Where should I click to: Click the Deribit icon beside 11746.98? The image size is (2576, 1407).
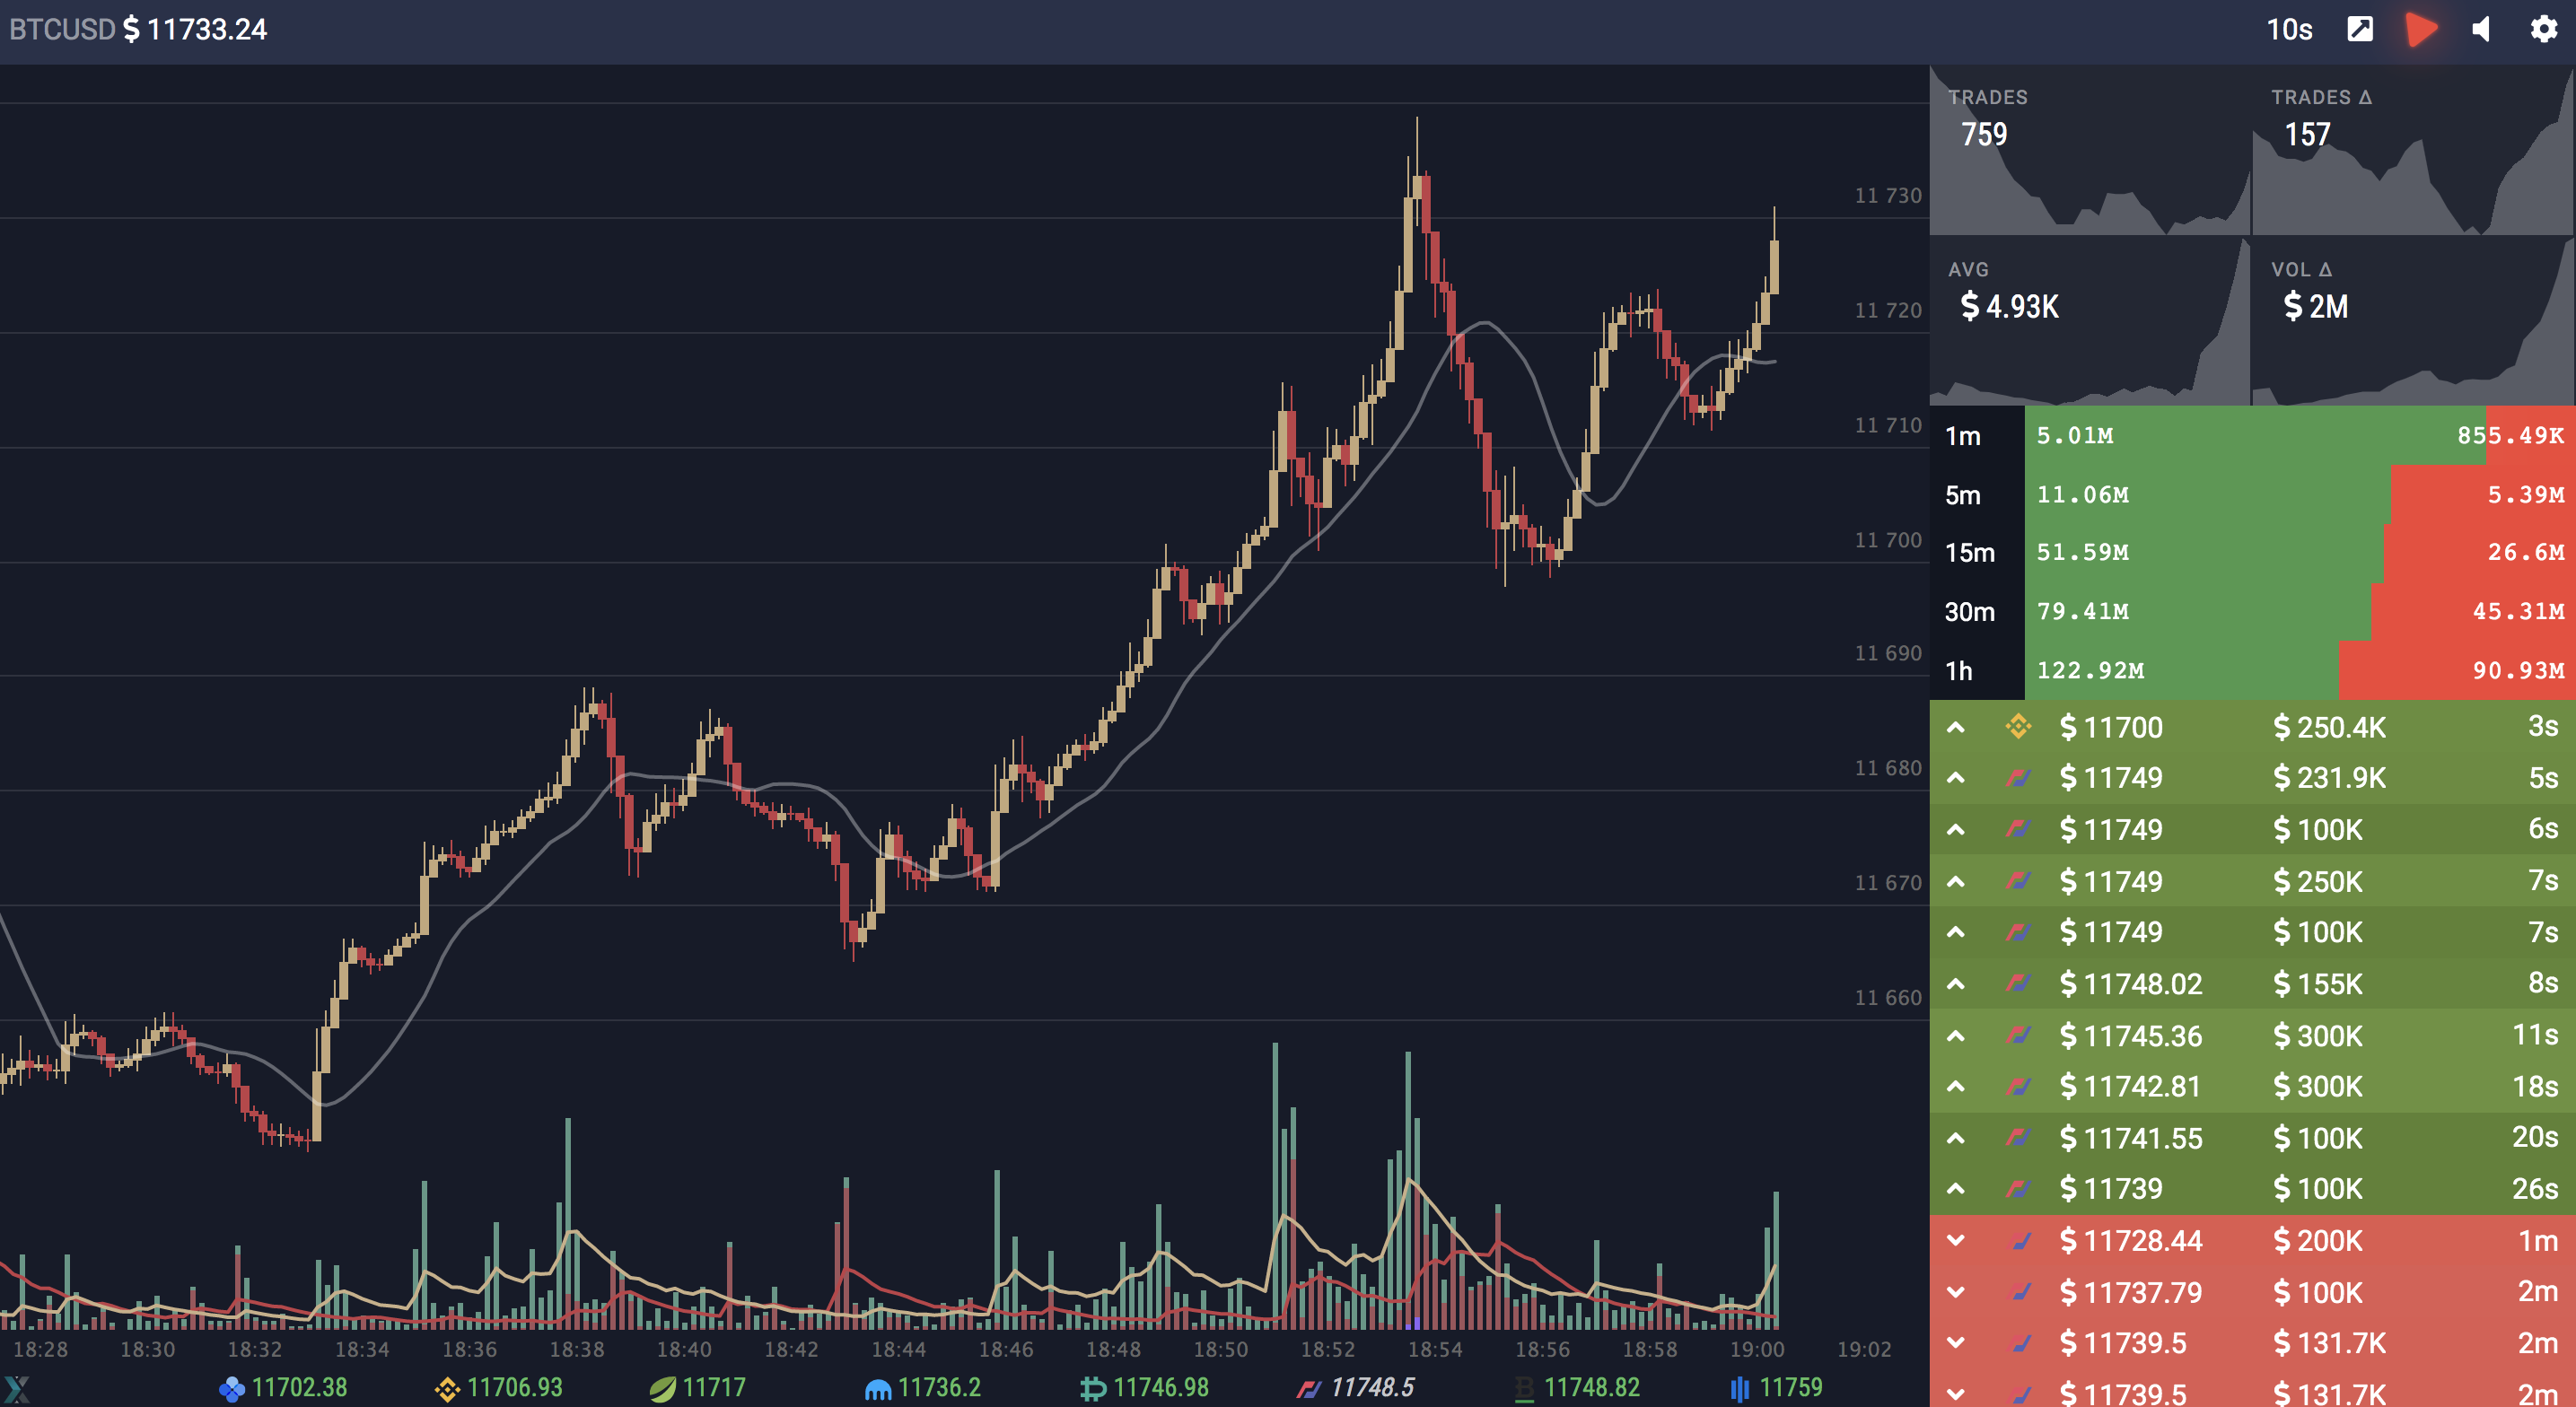click(1093, 1389)
